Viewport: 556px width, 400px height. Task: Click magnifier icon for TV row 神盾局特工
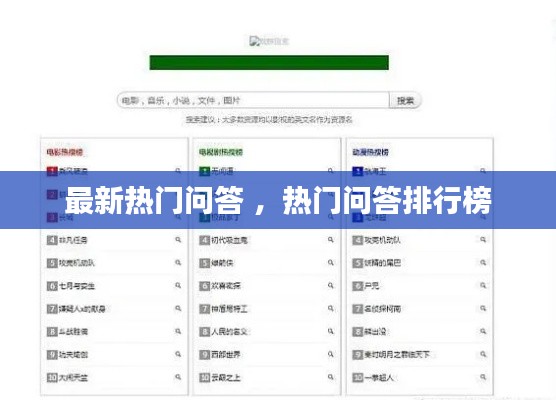click(330, 309)
